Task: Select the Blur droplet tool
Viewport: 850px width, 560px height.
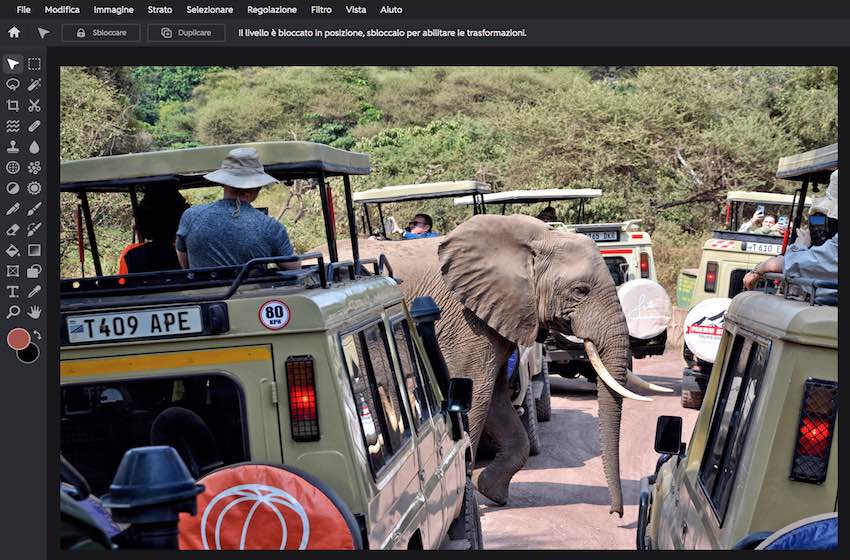Action: (34, 146)
